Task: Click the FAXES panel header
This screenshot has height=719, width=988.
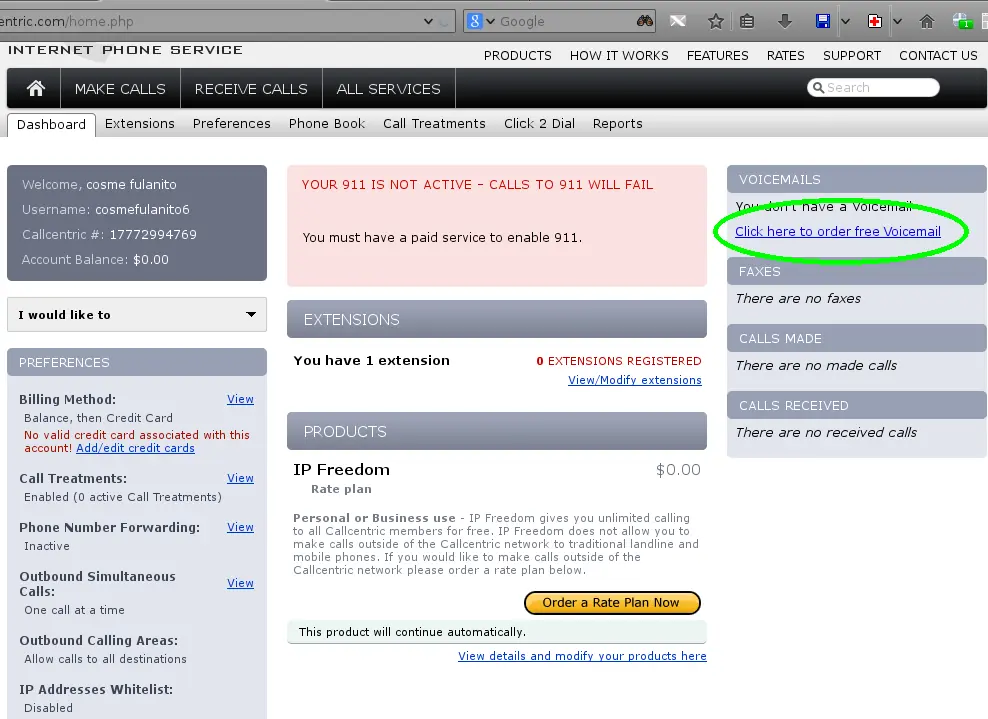Action: click(x=856, y=271)
